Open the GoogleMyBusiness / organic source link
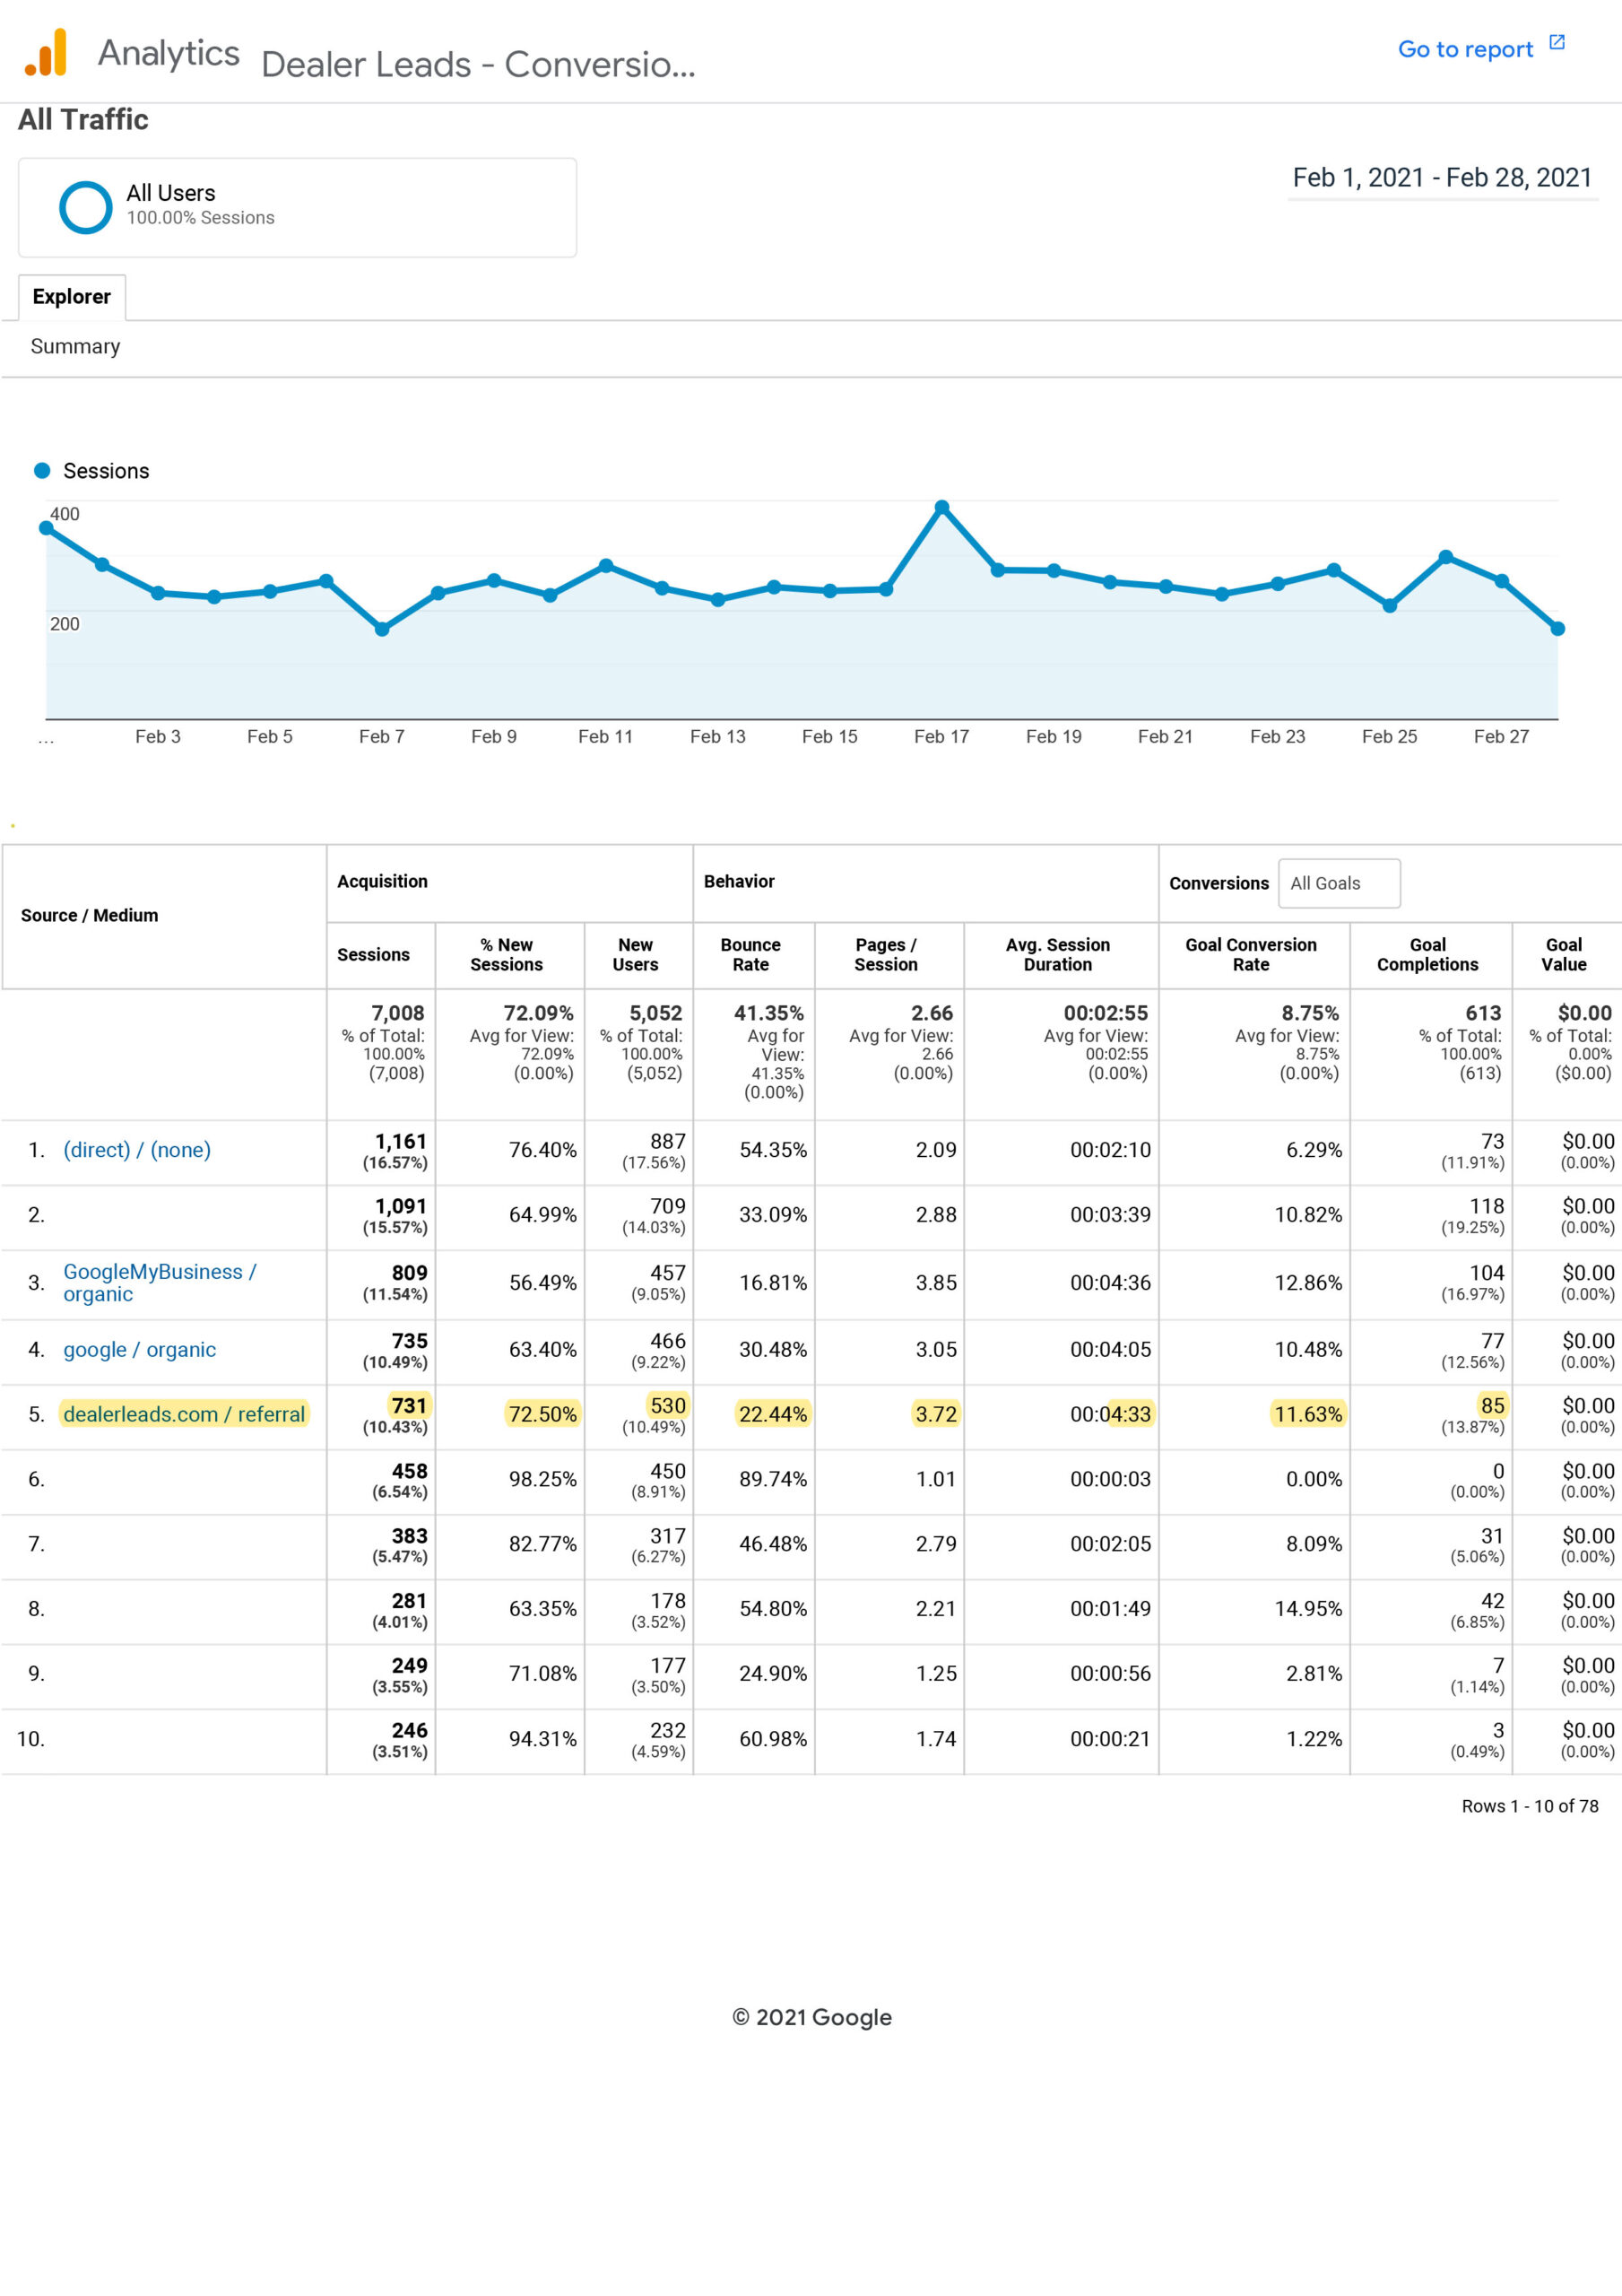 tap(160, 1282)
